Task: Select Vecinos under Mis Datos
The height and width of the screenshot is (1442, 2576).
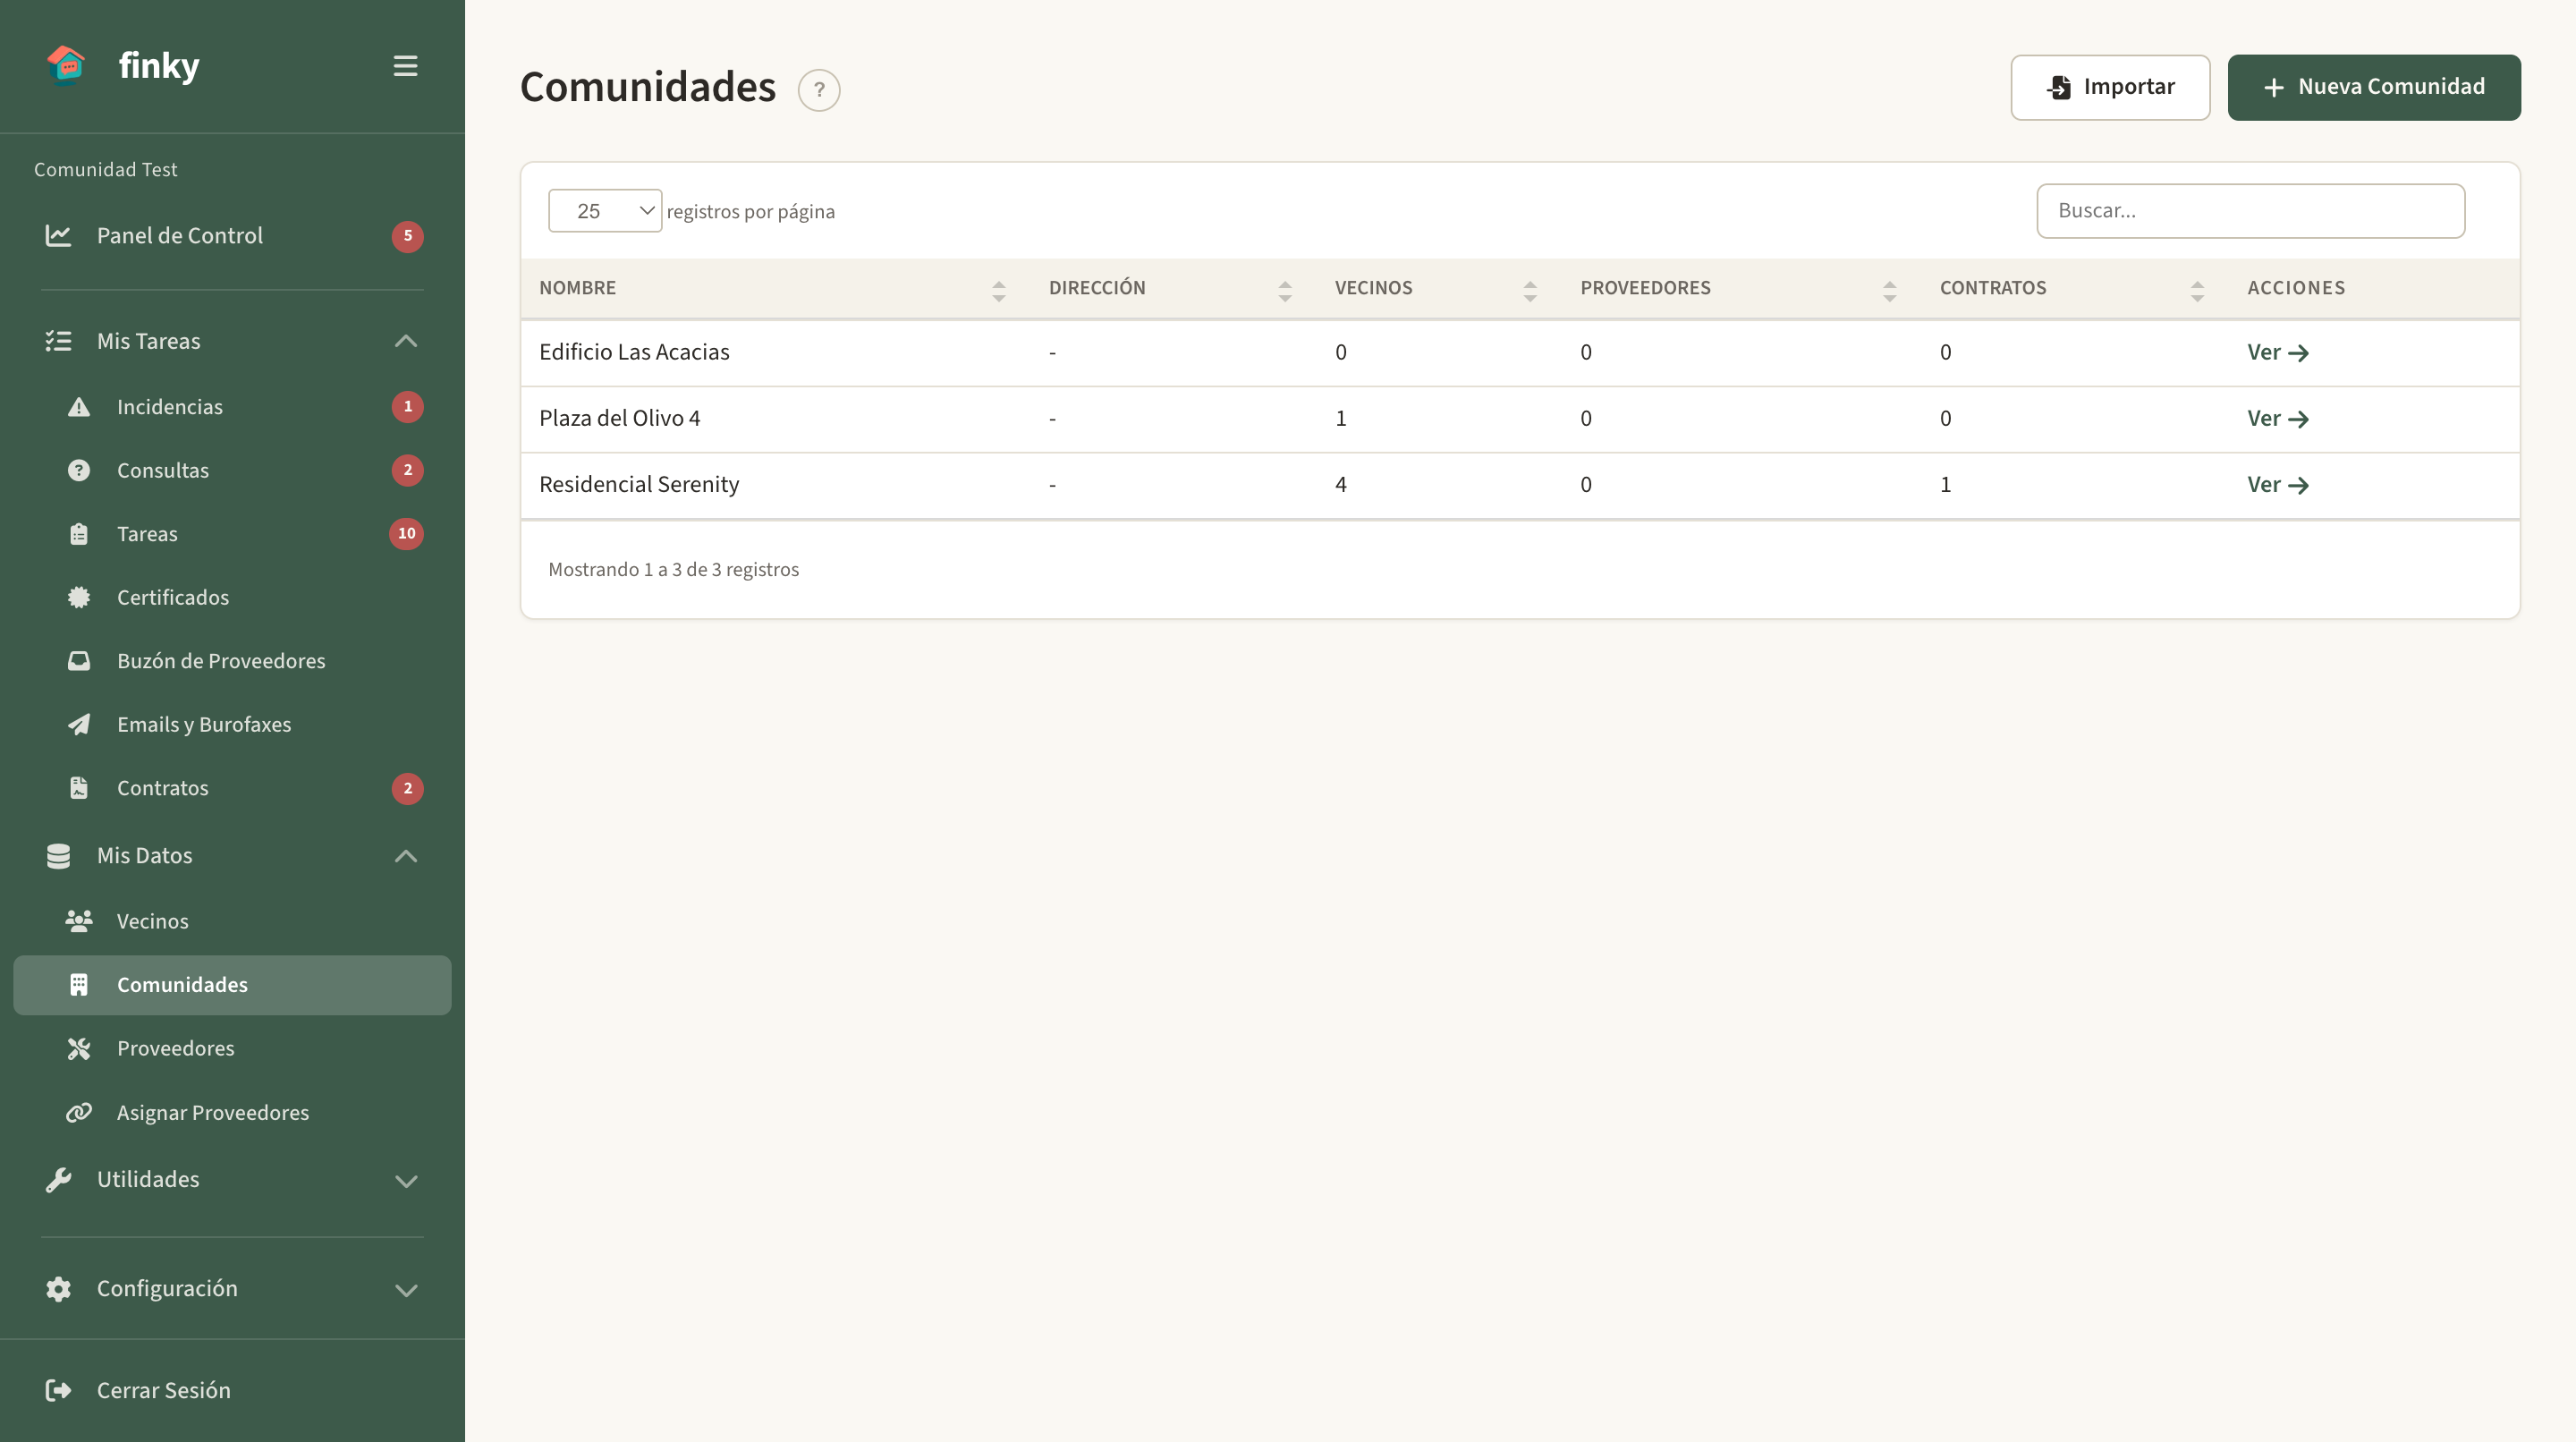Action: (x=232, y=921)
